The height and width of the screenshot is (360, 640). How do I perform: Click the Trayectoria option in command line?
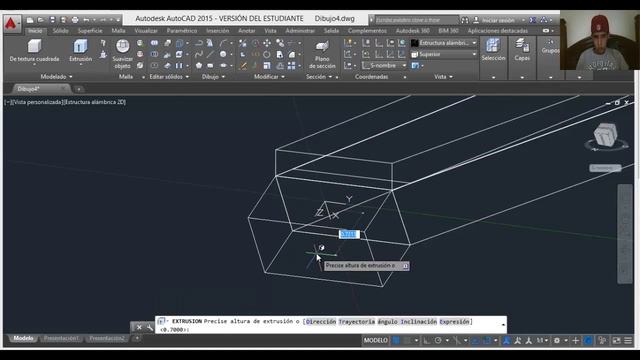(356, 322)
